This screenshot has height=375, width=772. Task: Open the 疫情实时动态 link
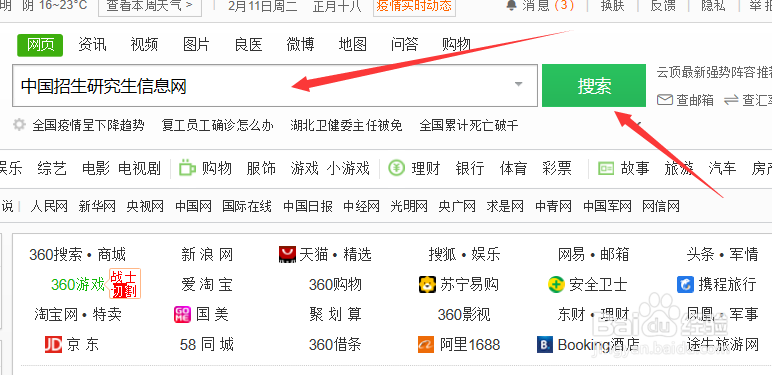click(x=414, y=6)
